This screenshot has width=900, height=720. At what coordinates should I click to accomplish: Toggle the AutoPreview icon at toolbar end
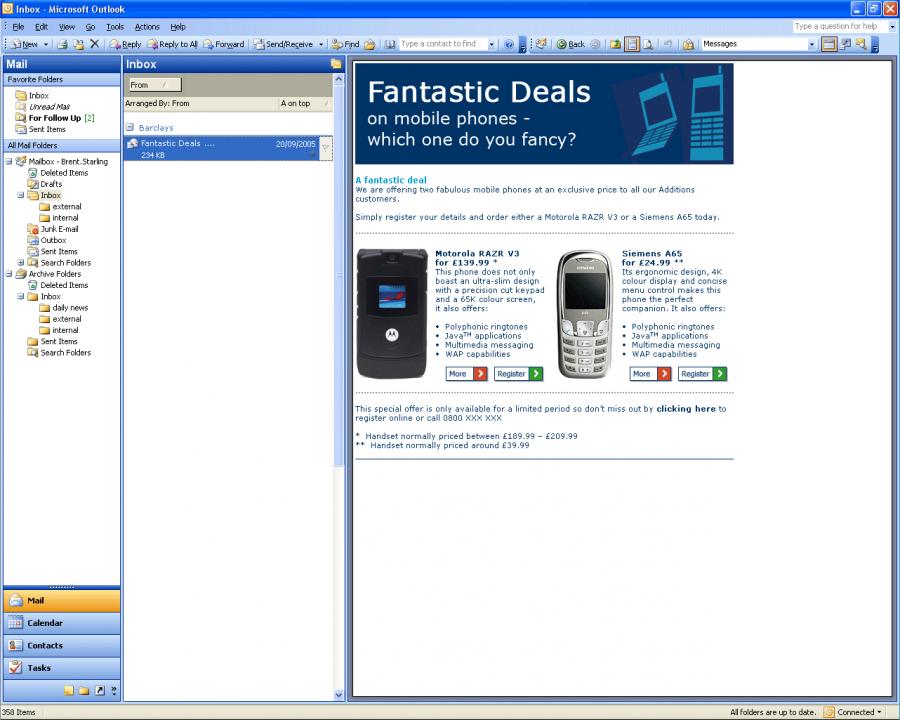pos(861,44)
